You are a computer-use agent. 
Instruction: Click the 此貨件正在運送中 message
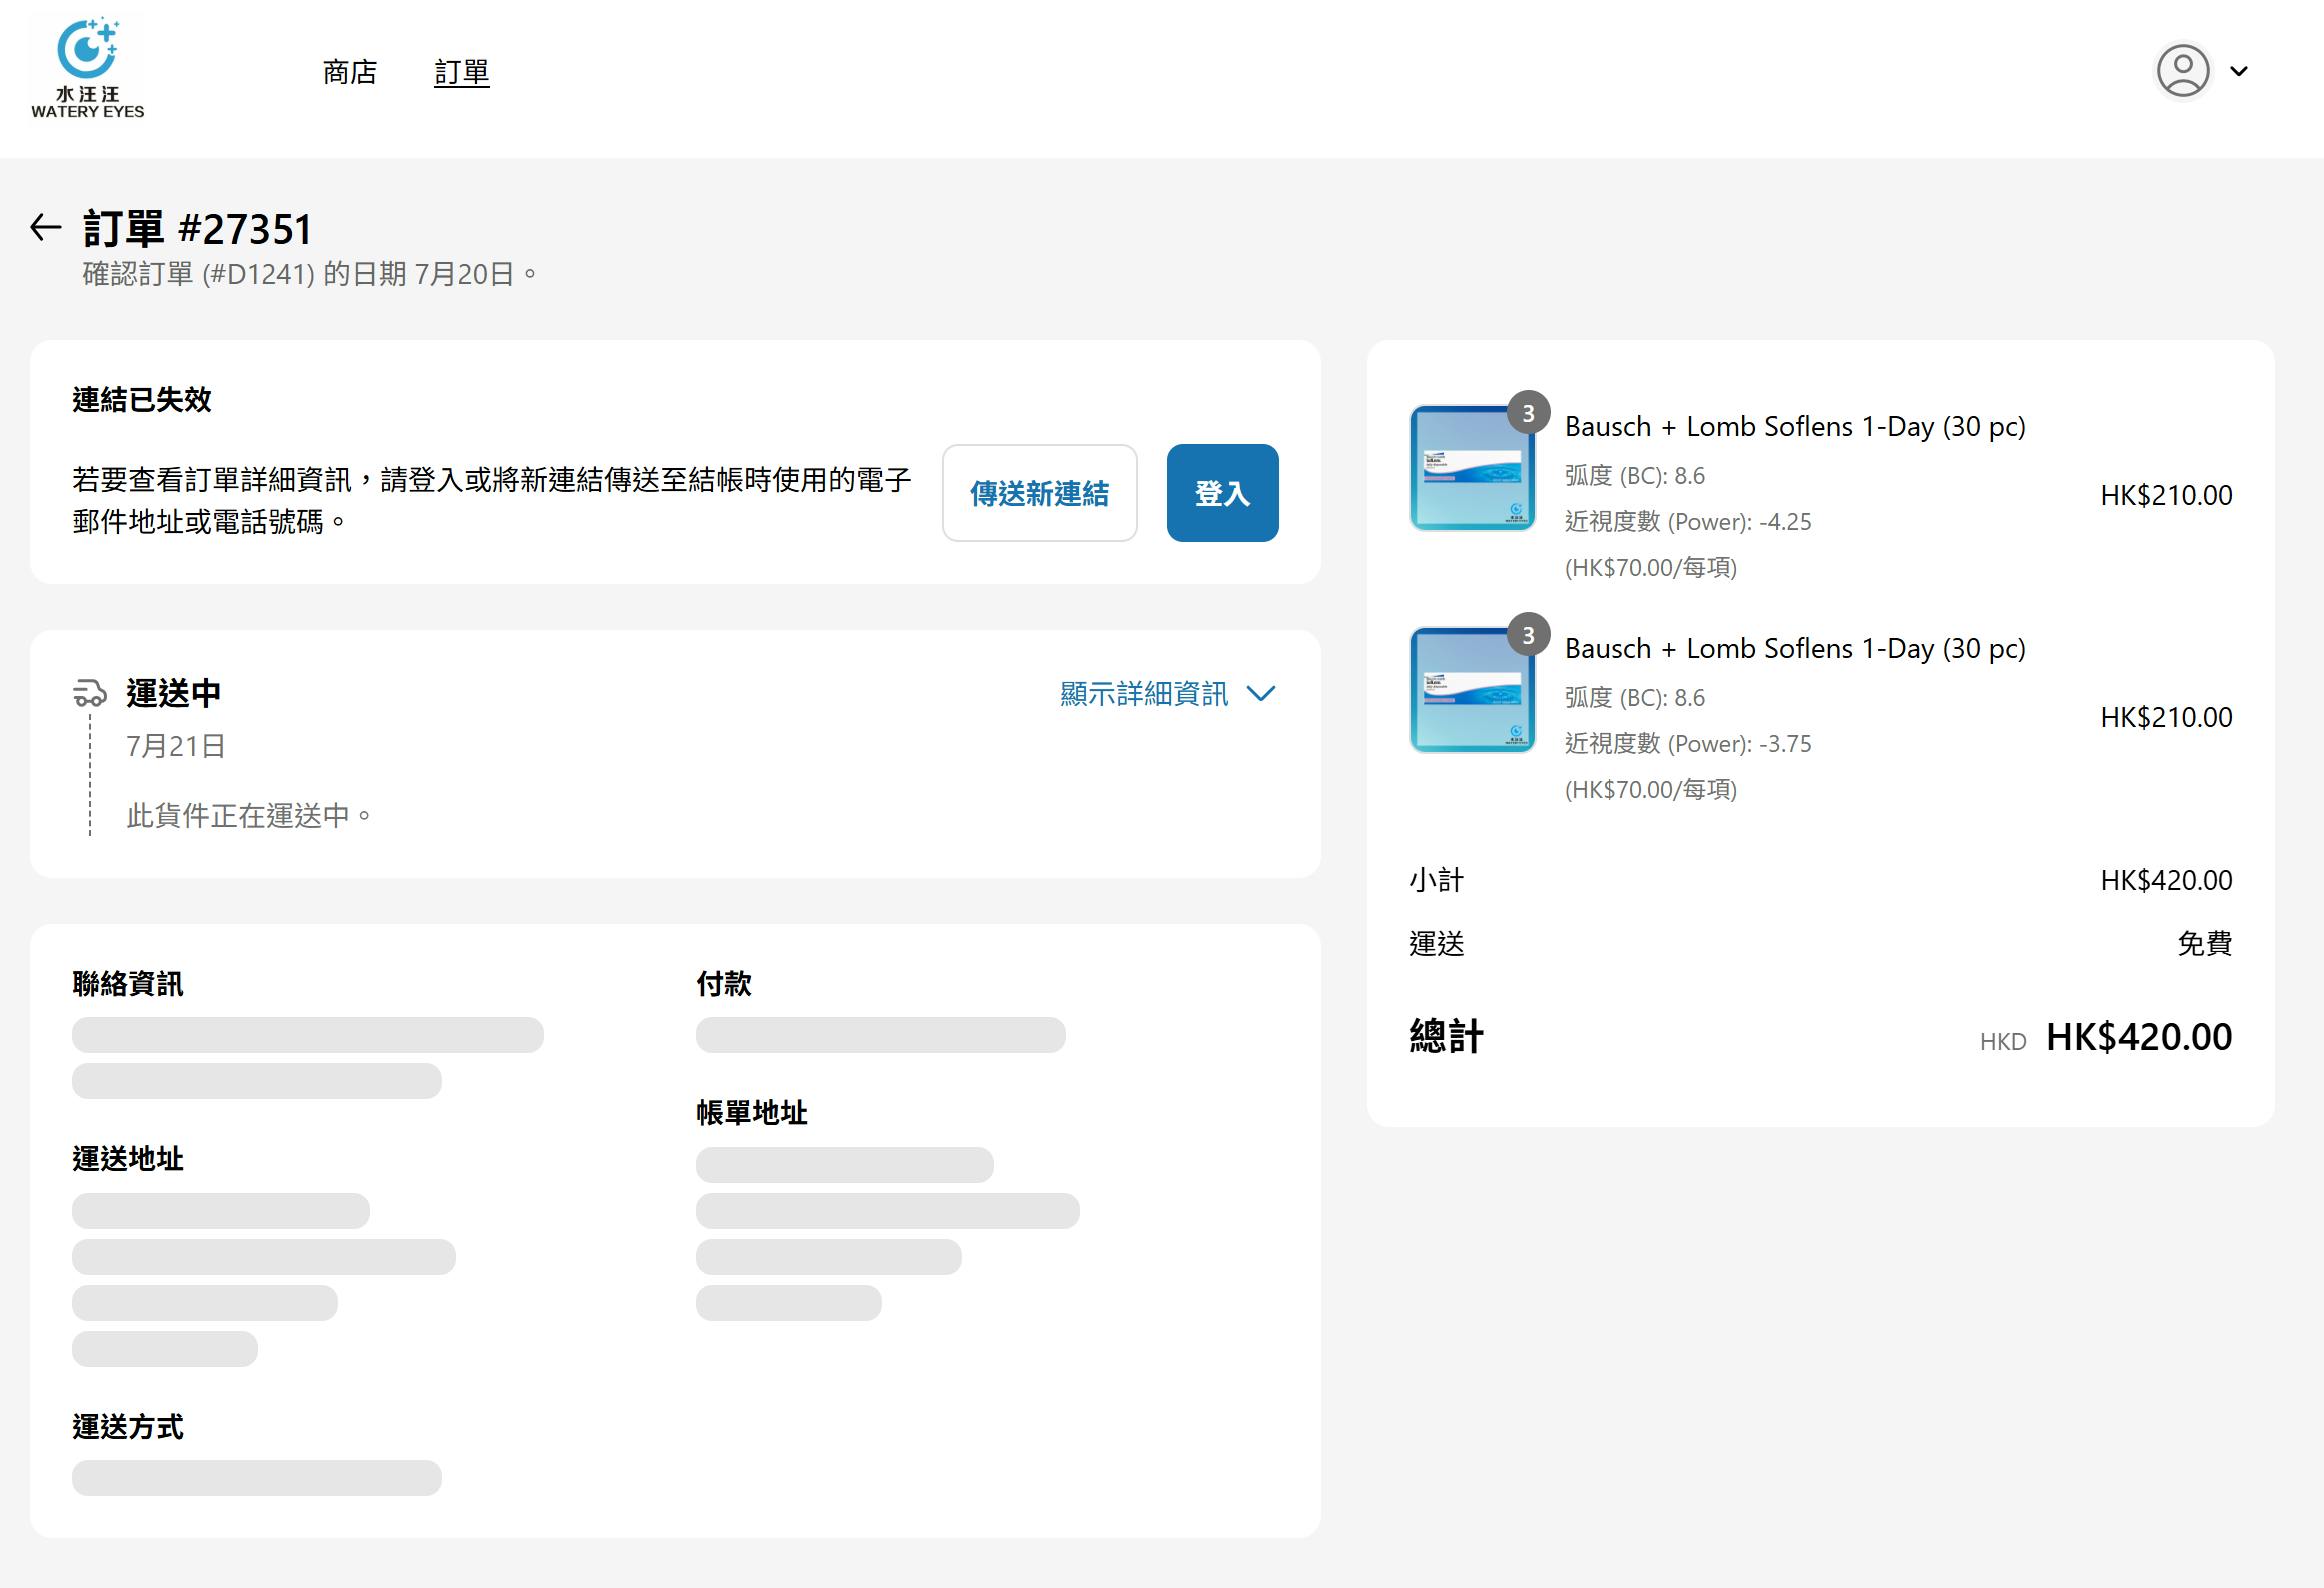tap(249, 816)
